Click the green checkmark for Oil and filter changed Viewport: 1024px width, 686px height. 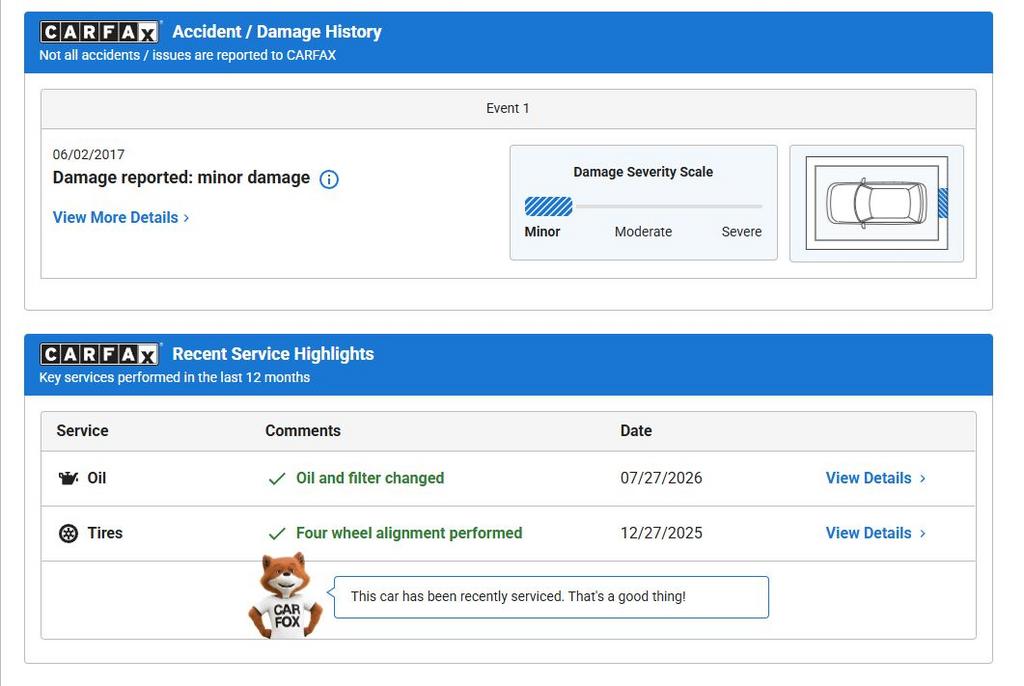[277, 479]
